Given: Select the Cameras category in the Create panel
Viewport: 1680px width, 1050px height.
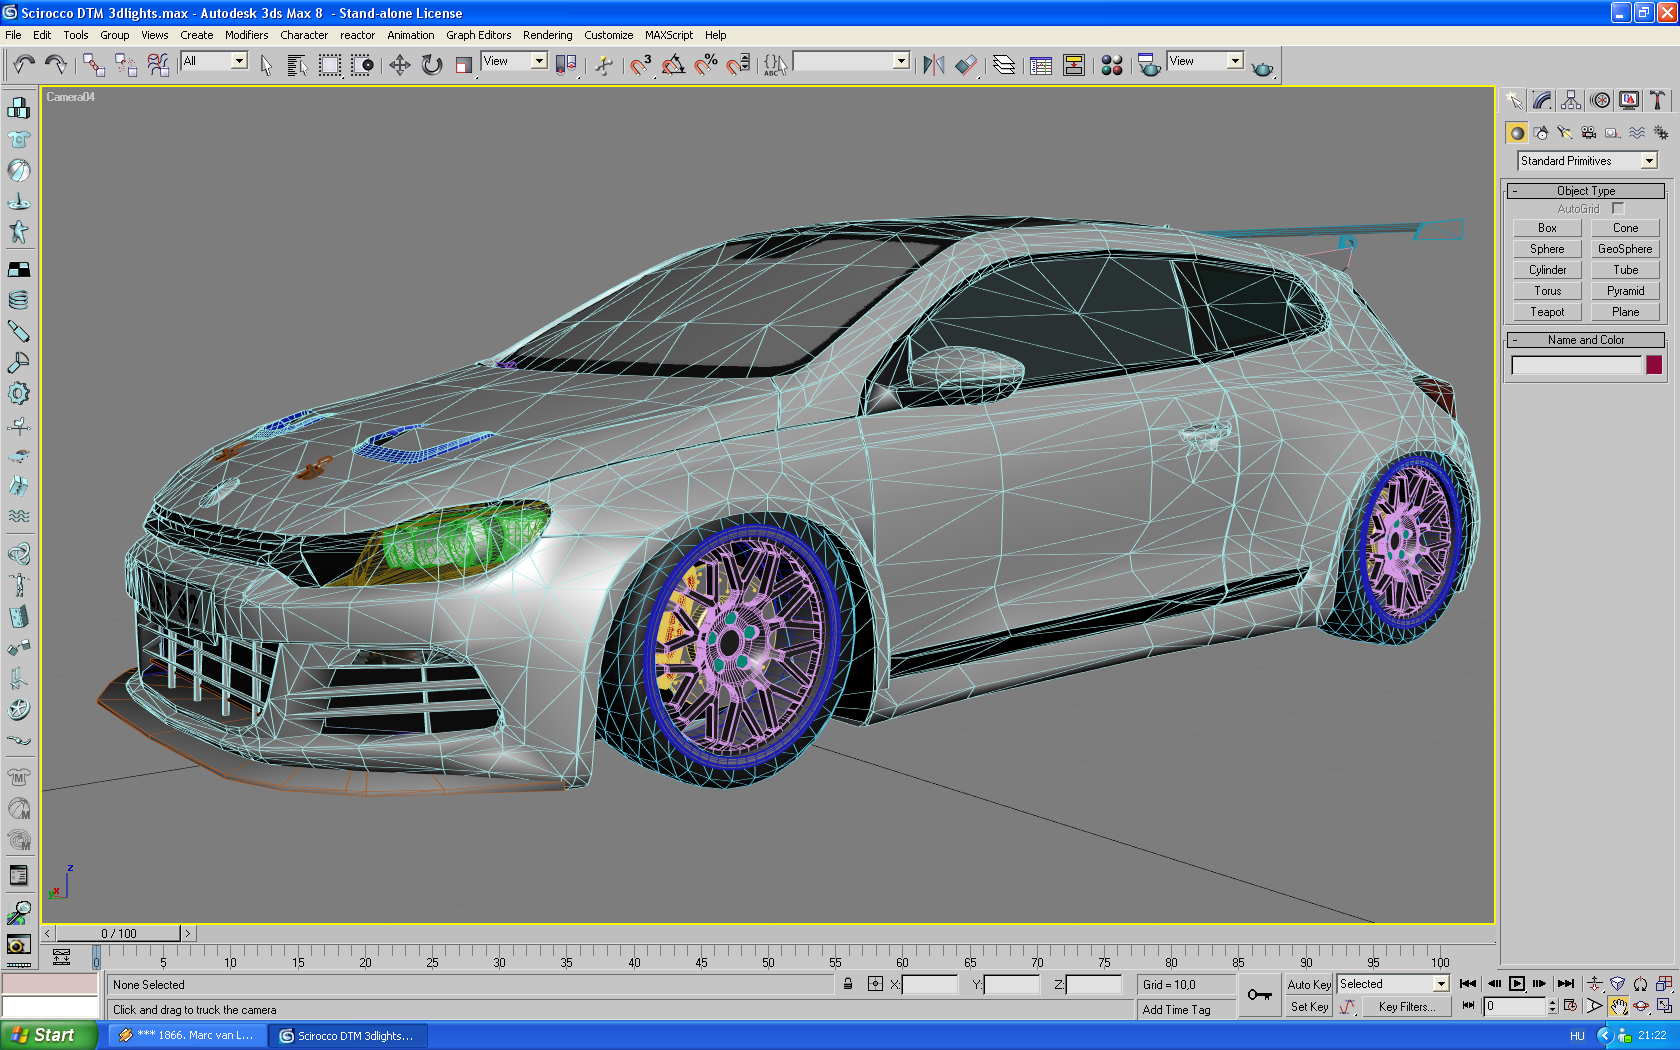Looking at the screenshot, I should pos(1588,132).
